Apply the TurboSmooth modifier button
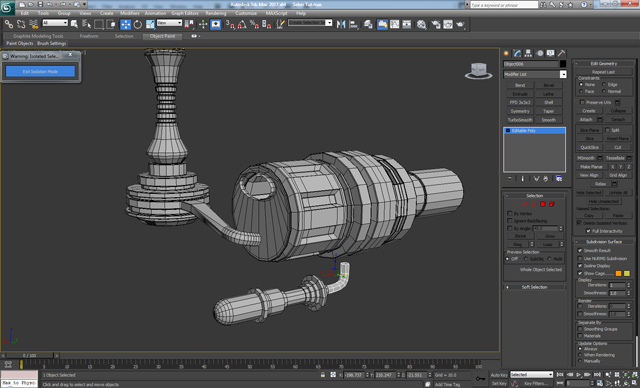The height and width of the screenshot is (388, 640). click(520, 120)
